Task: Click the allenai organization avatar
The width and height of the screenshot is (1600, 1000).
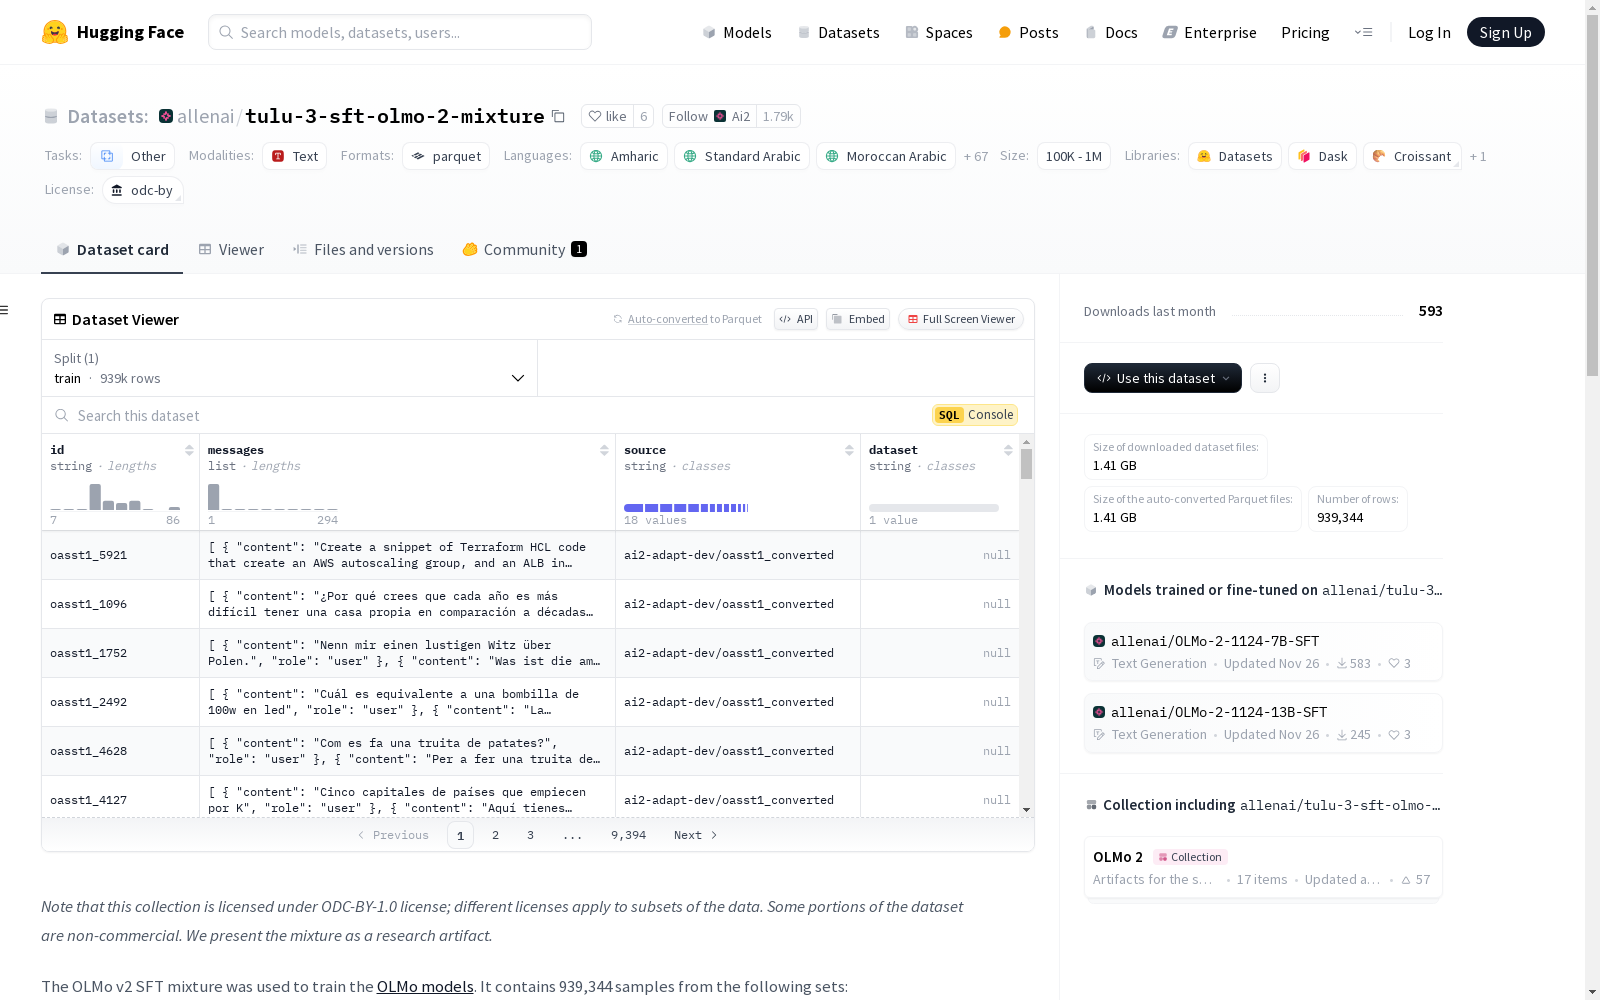Action: coord(166,116)
